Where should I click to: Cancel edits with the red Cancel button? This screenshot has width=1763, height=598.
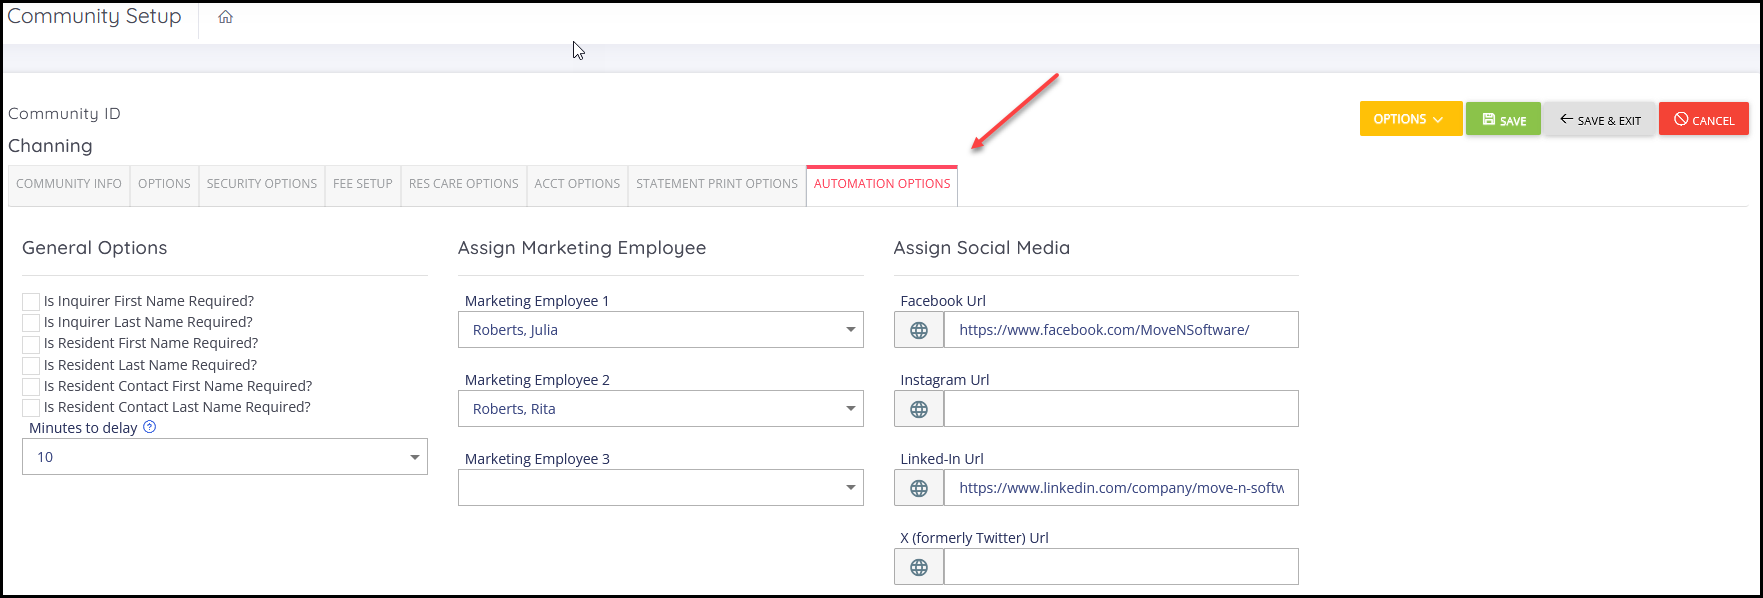[x=1704, y=119]
